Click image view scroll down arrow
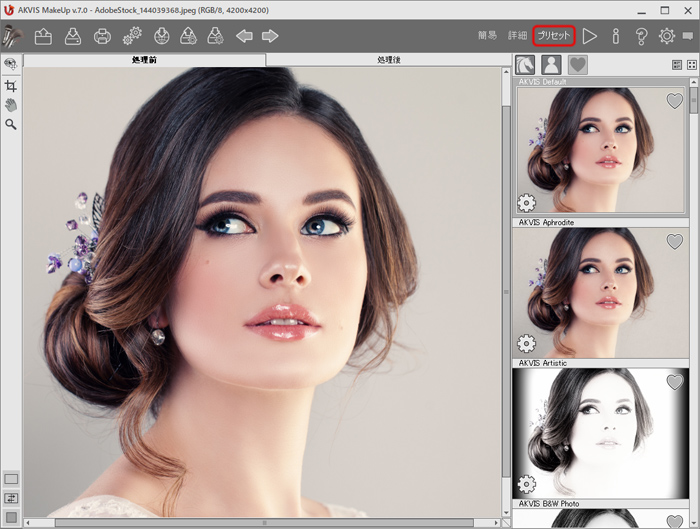The image size is (700, 529). [x=506, y=512]
